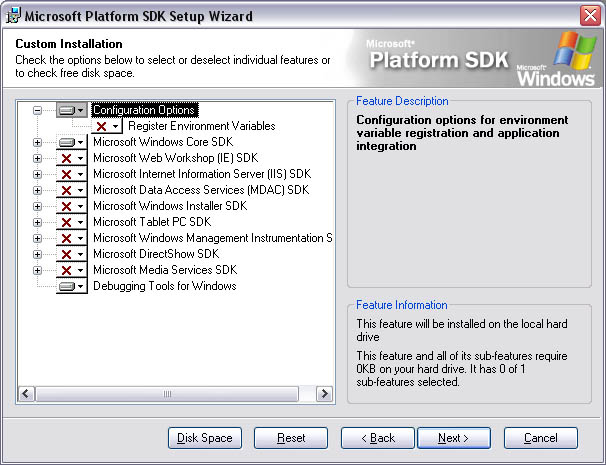
Task: Close the Platform SDK Setup Wizard window
Action: tap(590, 16)
